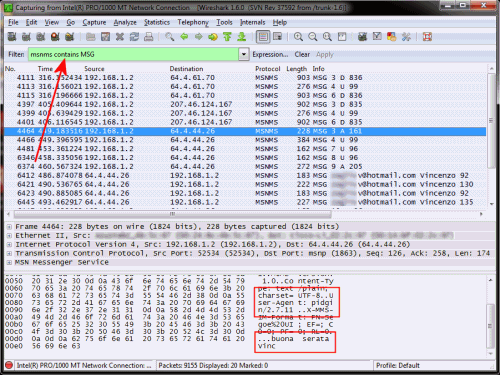Toggle the Colorize packet list button
500x375 pixels.
coord(263,37)
